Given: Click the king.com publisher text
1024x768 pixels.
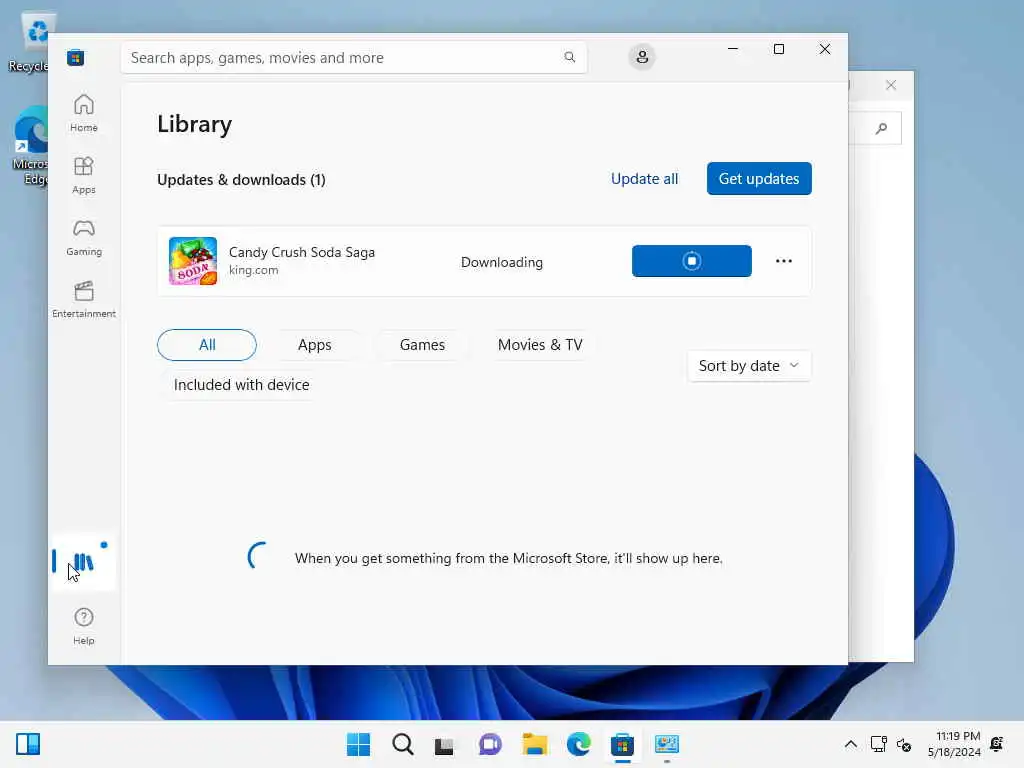Looking at the screenshot, I should point(253,270).
